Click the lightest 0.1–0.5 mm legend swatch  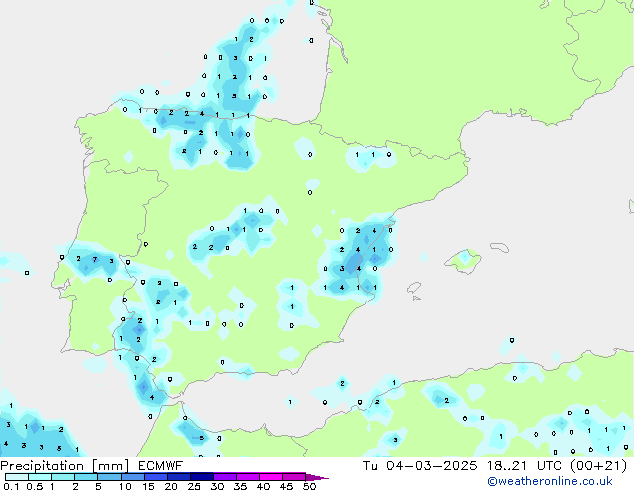point(17,477)
